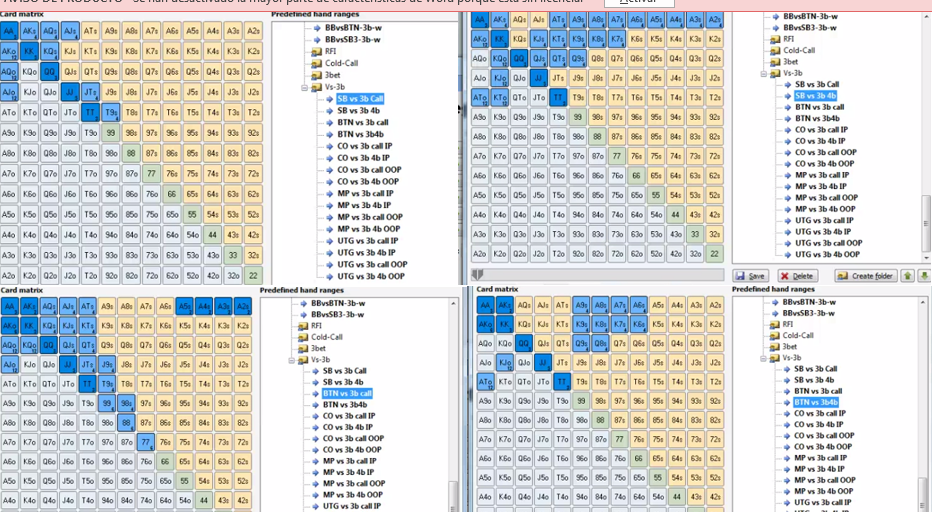Click the Create folder button
This screenshot has width=932, height=513.
866,276
